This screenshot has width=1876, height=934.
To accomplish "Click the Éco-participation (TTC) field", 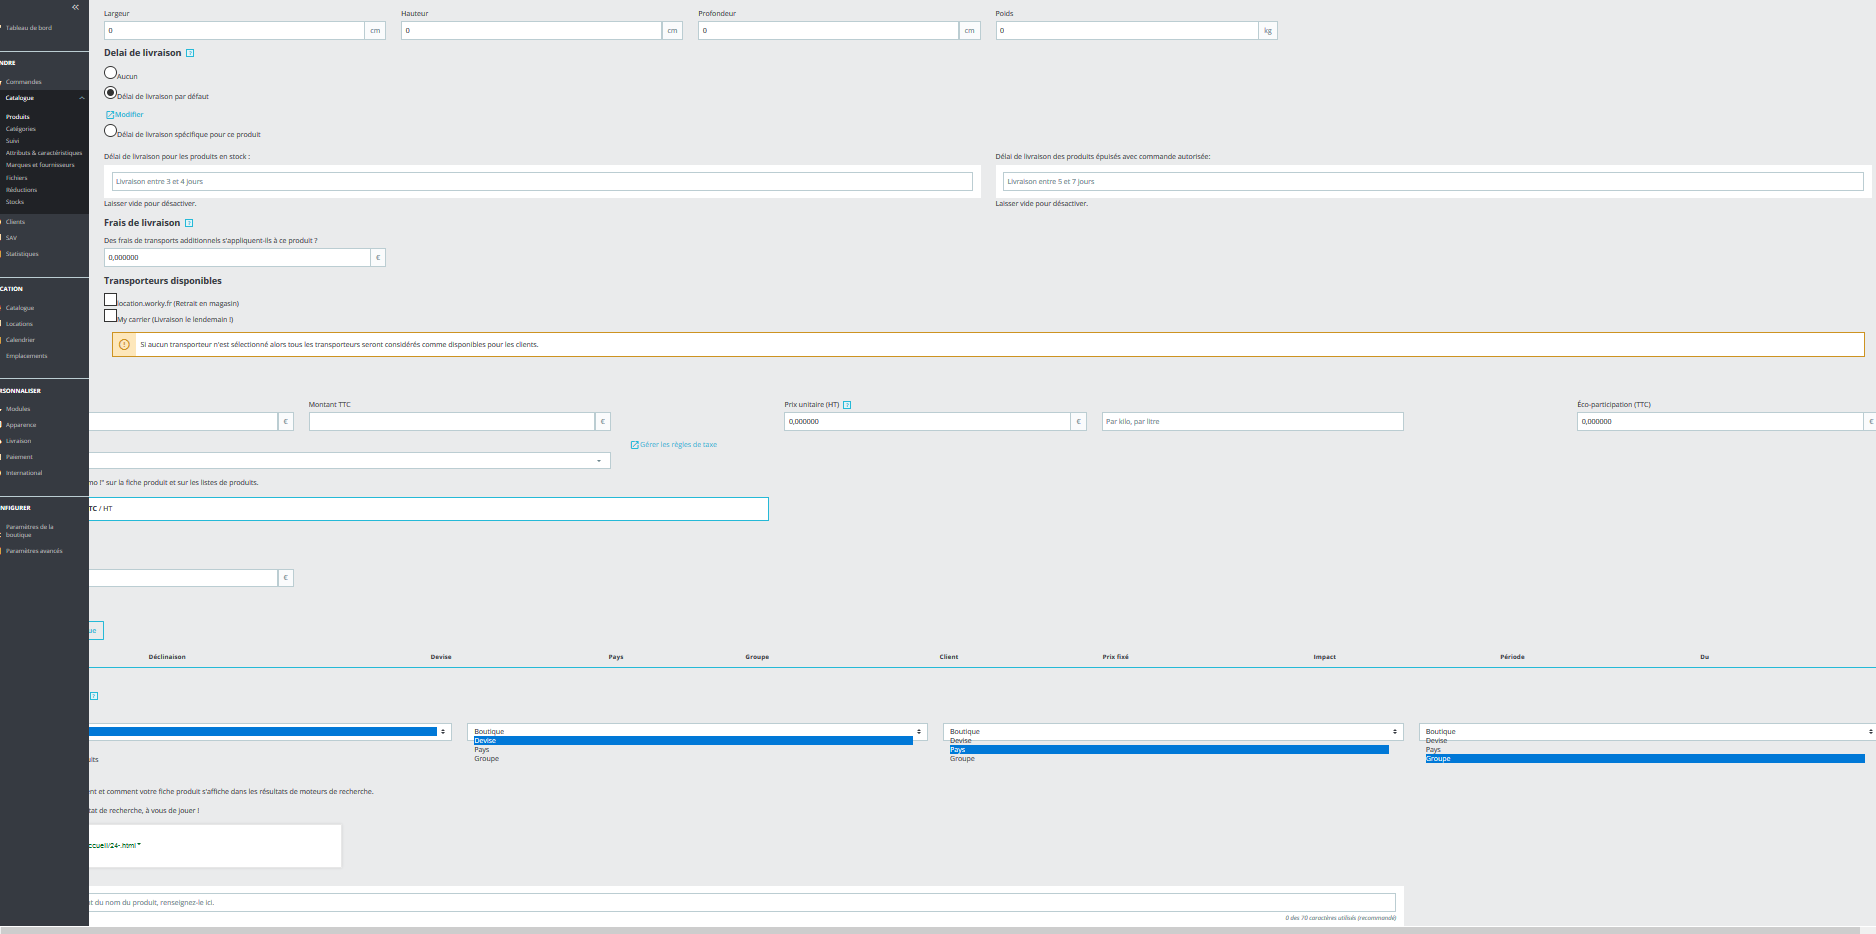I will [1719, 422].
